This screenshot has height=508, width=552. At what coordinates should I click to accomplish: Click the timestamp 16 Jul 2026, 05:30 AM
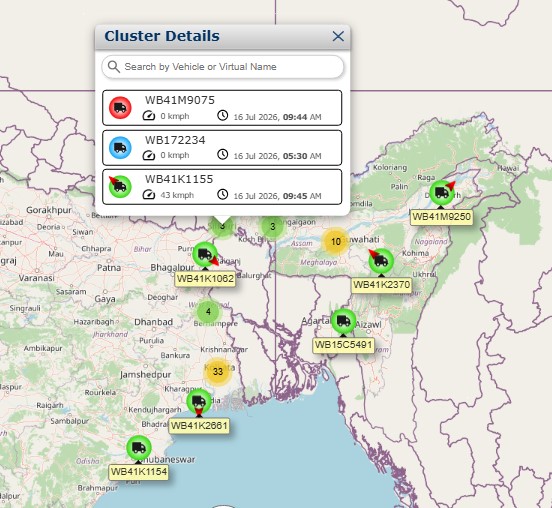tap(277, 156)
